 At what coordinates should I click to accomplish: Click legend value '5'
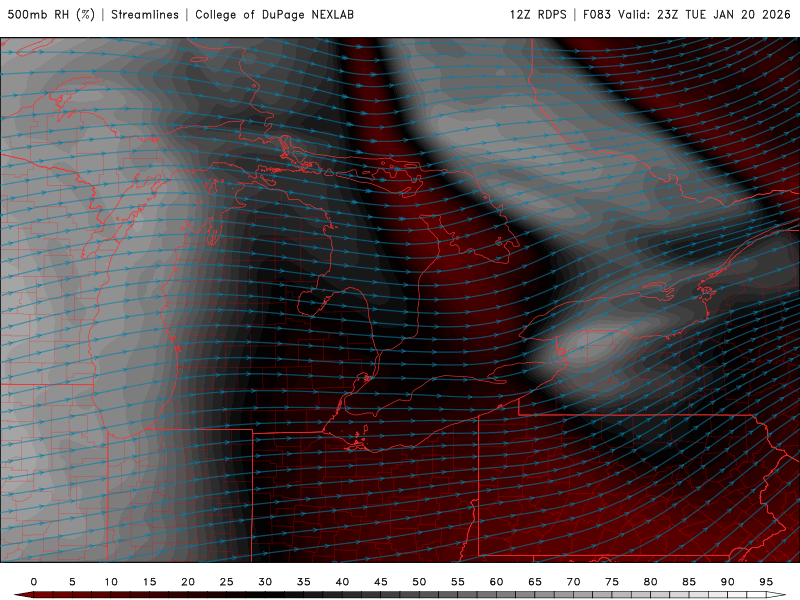pos(72,582)
